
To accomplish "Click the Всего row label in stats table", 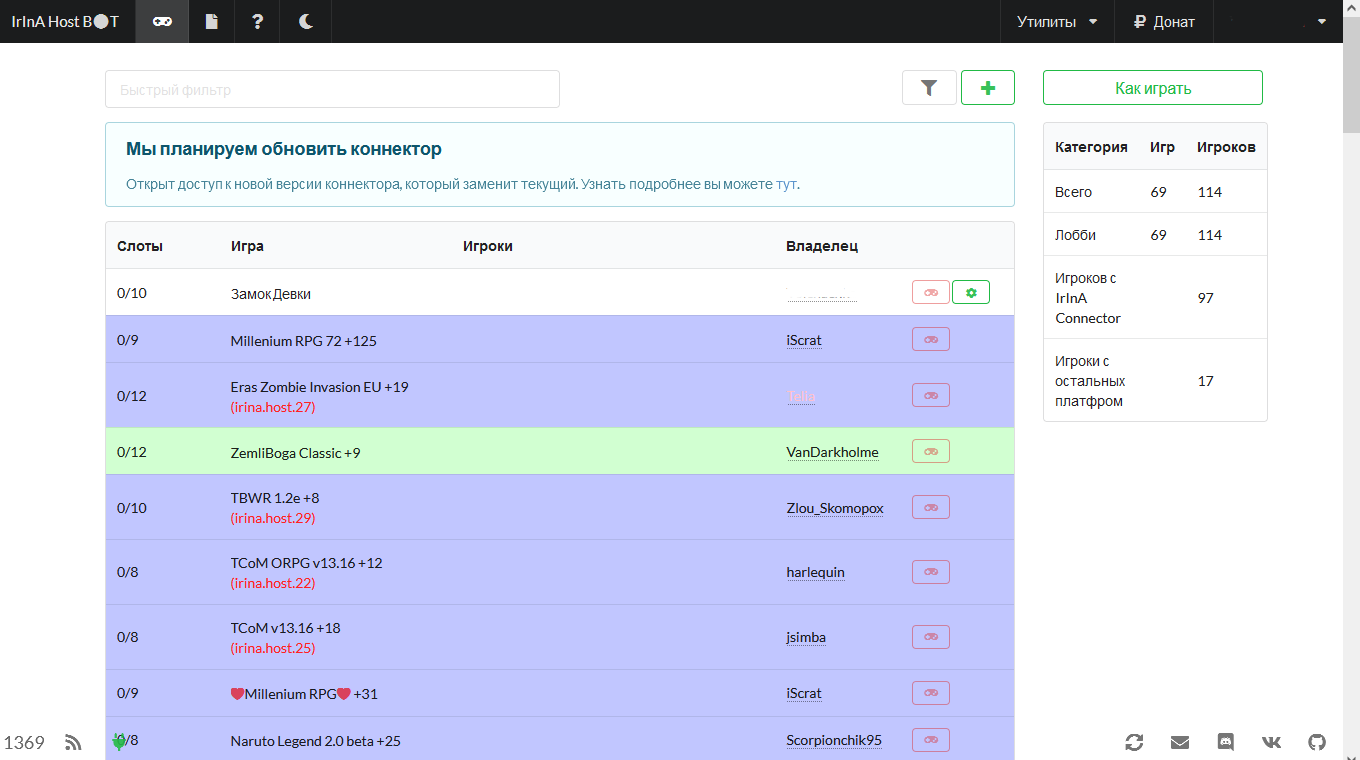I will pos(1074,192).
